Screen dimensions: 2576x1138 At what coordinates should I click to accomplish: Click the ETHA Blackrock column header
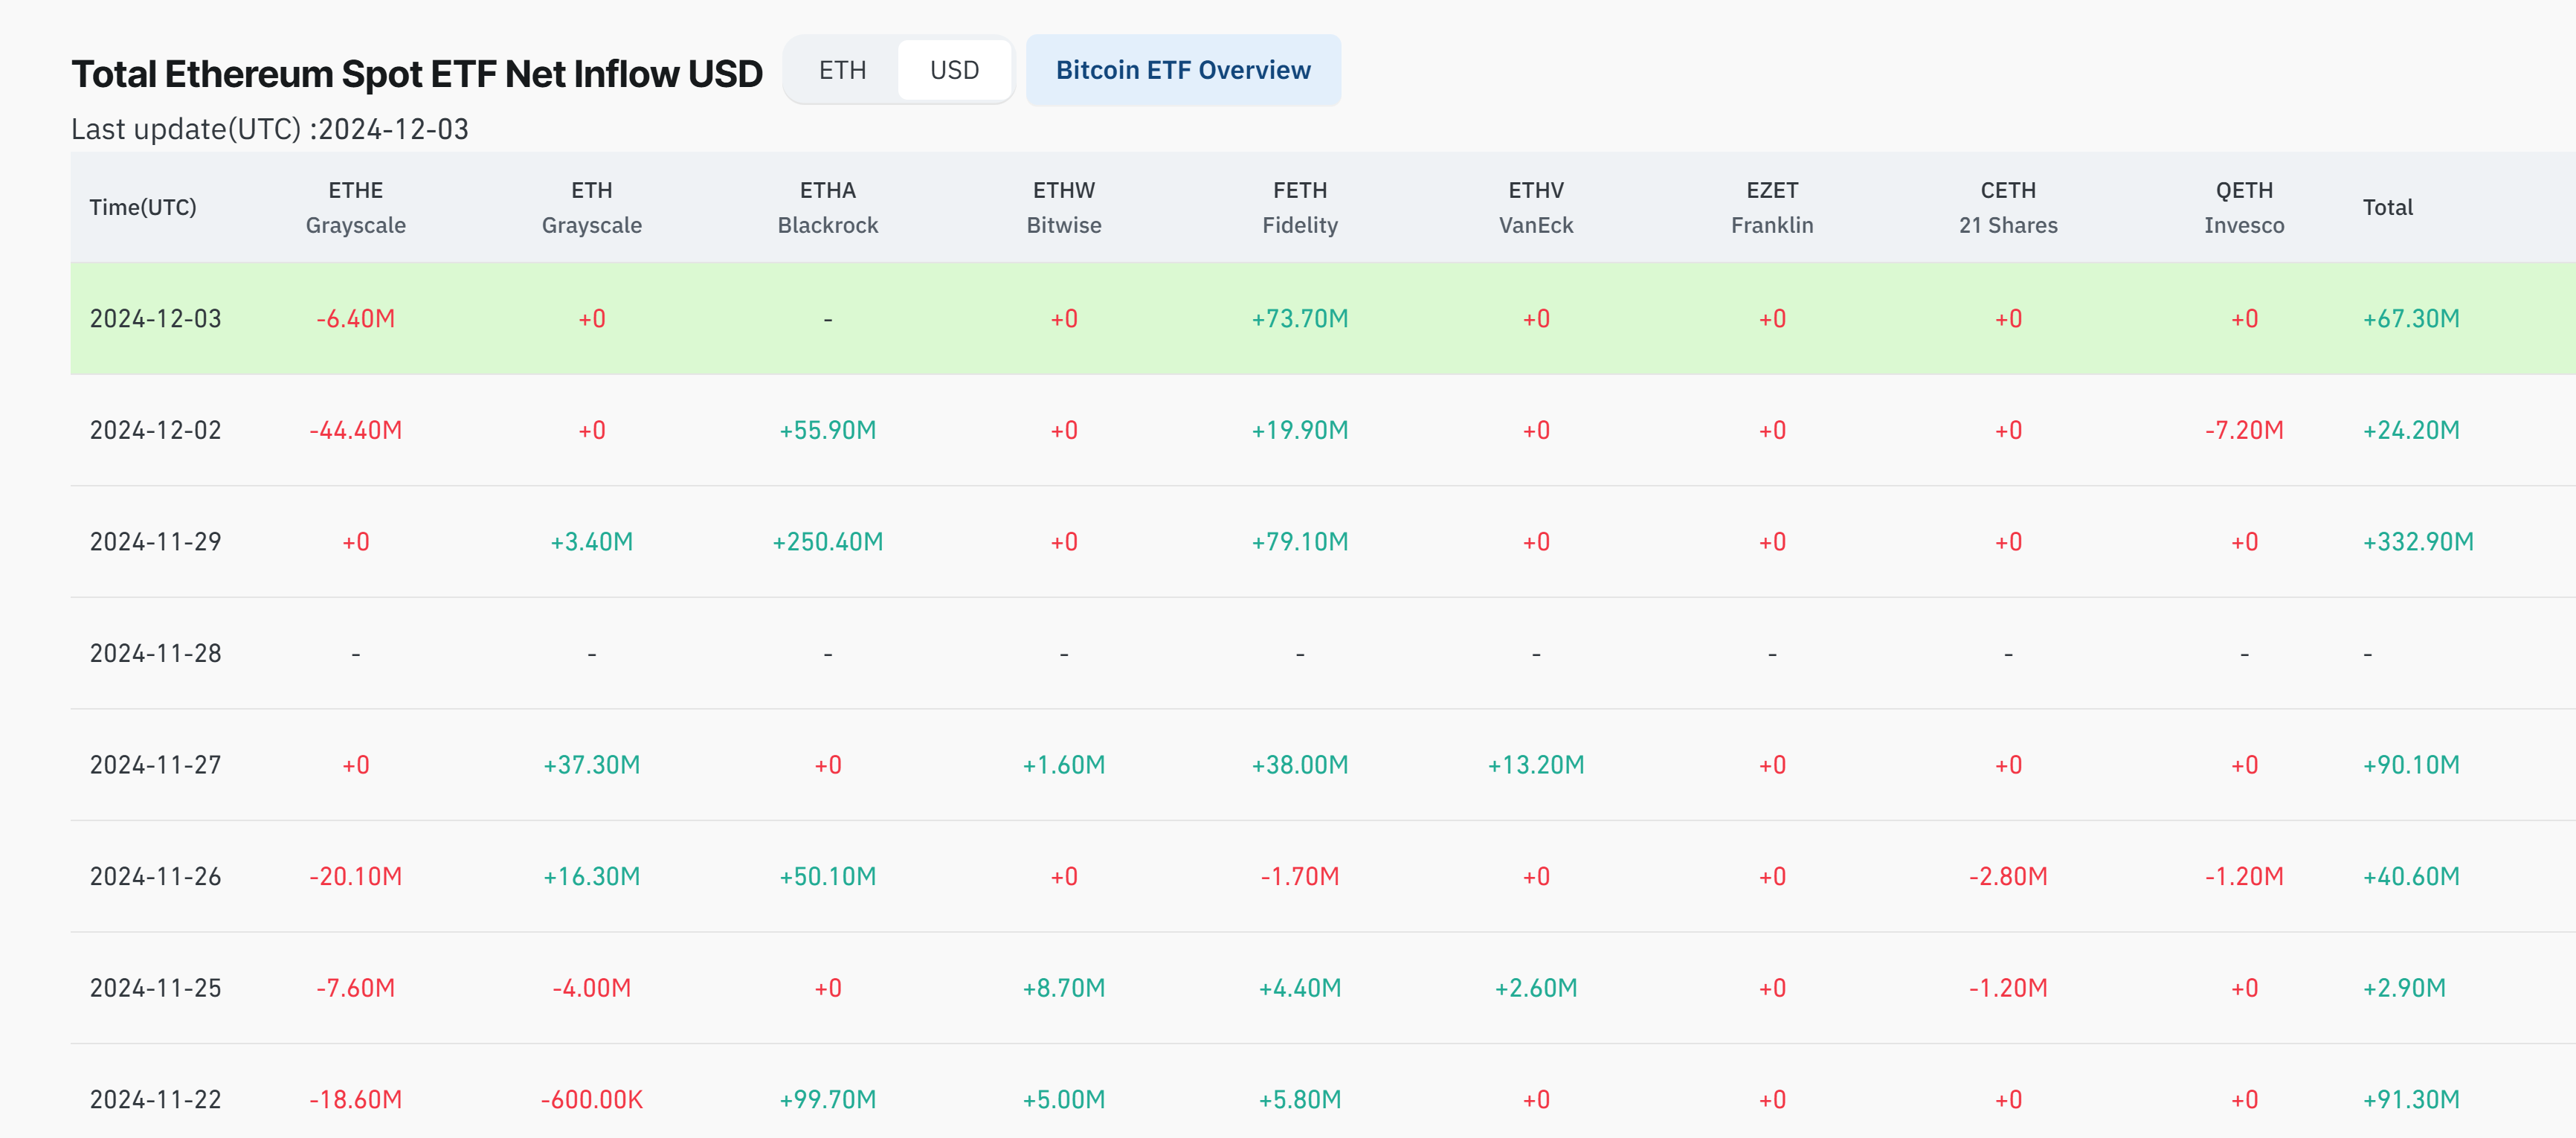pos(827,207)
